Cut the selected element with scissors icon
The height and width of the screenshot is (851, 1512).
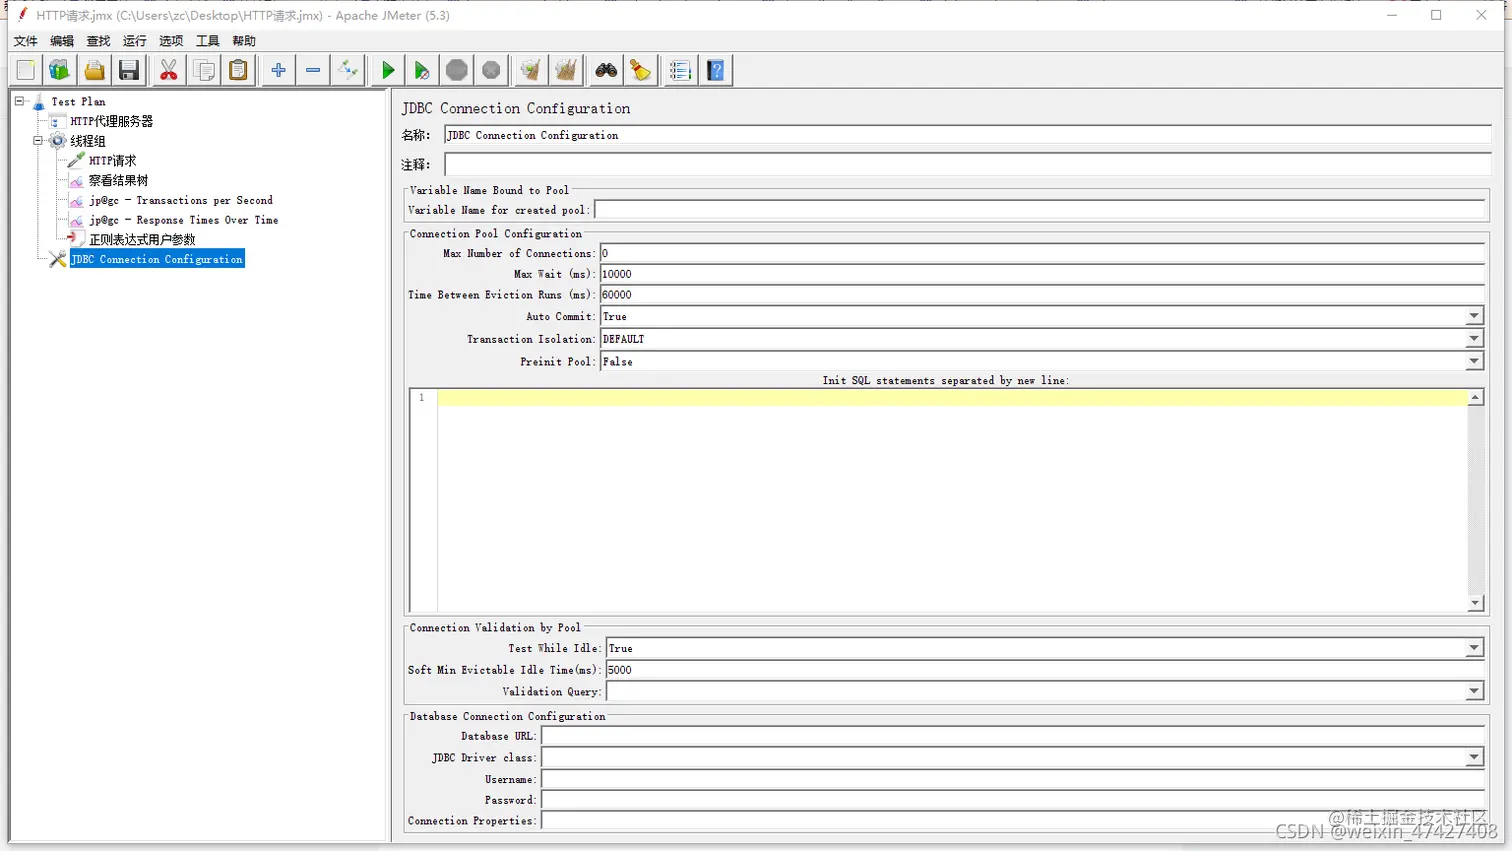(169, 70)
